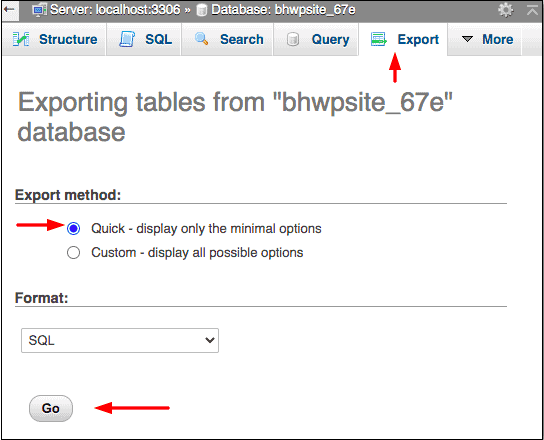The height and width of the screenshot is (440, 544).
Task: Open page settings gear icon
Action: (x=505, y=10)
